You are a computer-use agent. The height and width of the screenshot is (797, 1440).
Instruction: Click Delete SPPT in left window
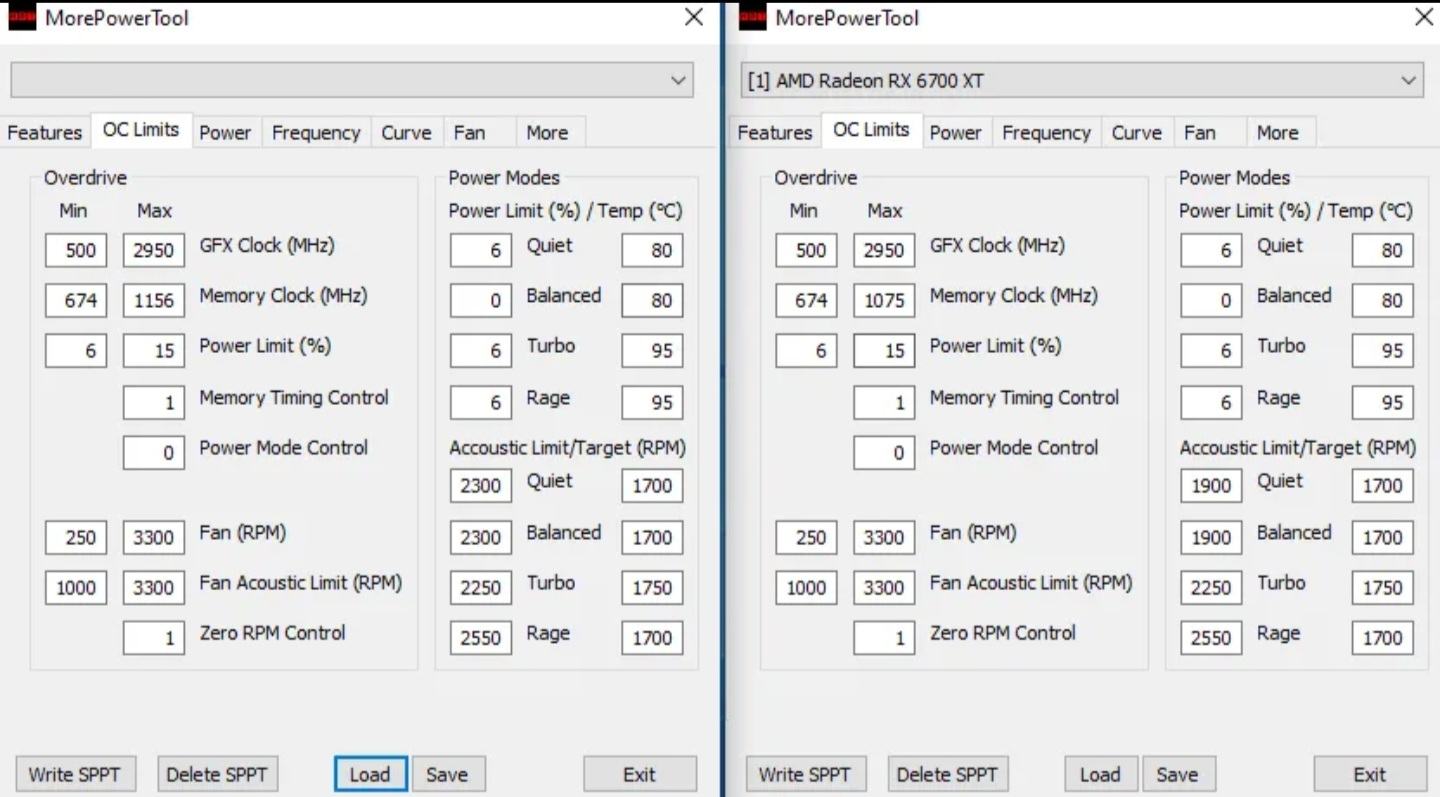click(217, 774)
